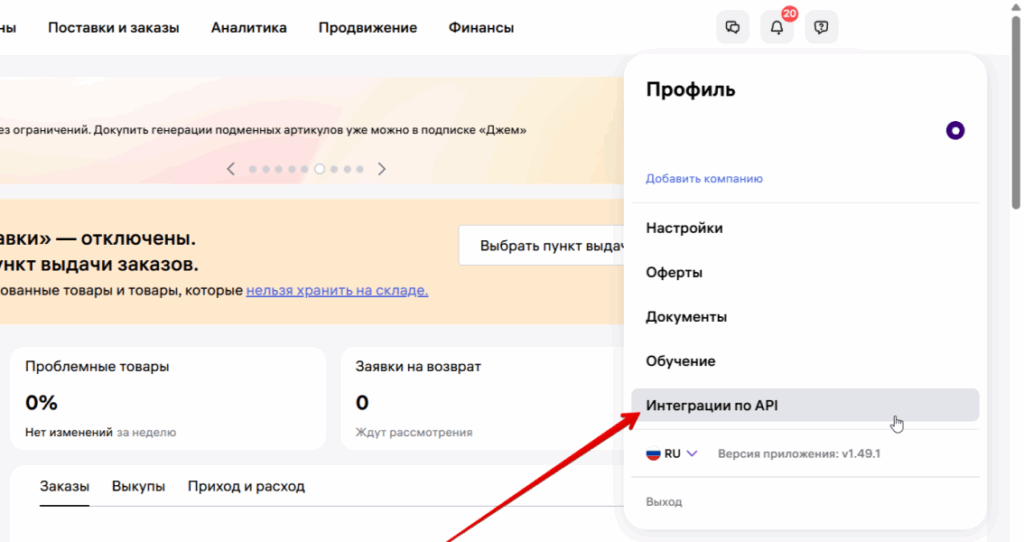The width and height of the screenshot is (1024, 542).
Task: Switch to the Выкупы tab
Action: [x=138, y=486]
